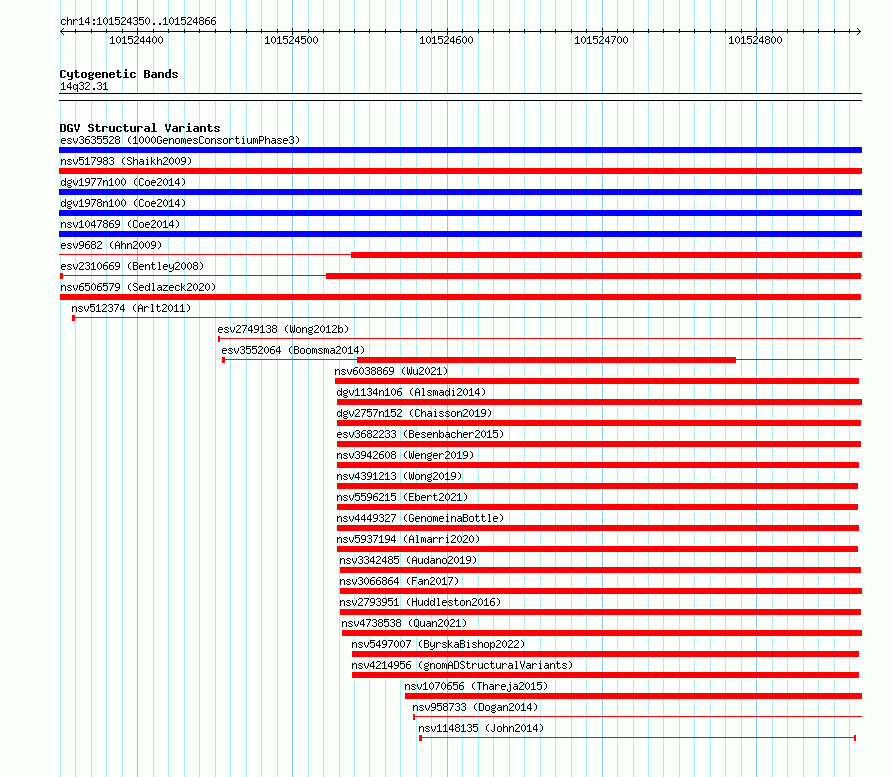
Task: Click the thick red bar of esv3552064
Action: click(546, 360)
